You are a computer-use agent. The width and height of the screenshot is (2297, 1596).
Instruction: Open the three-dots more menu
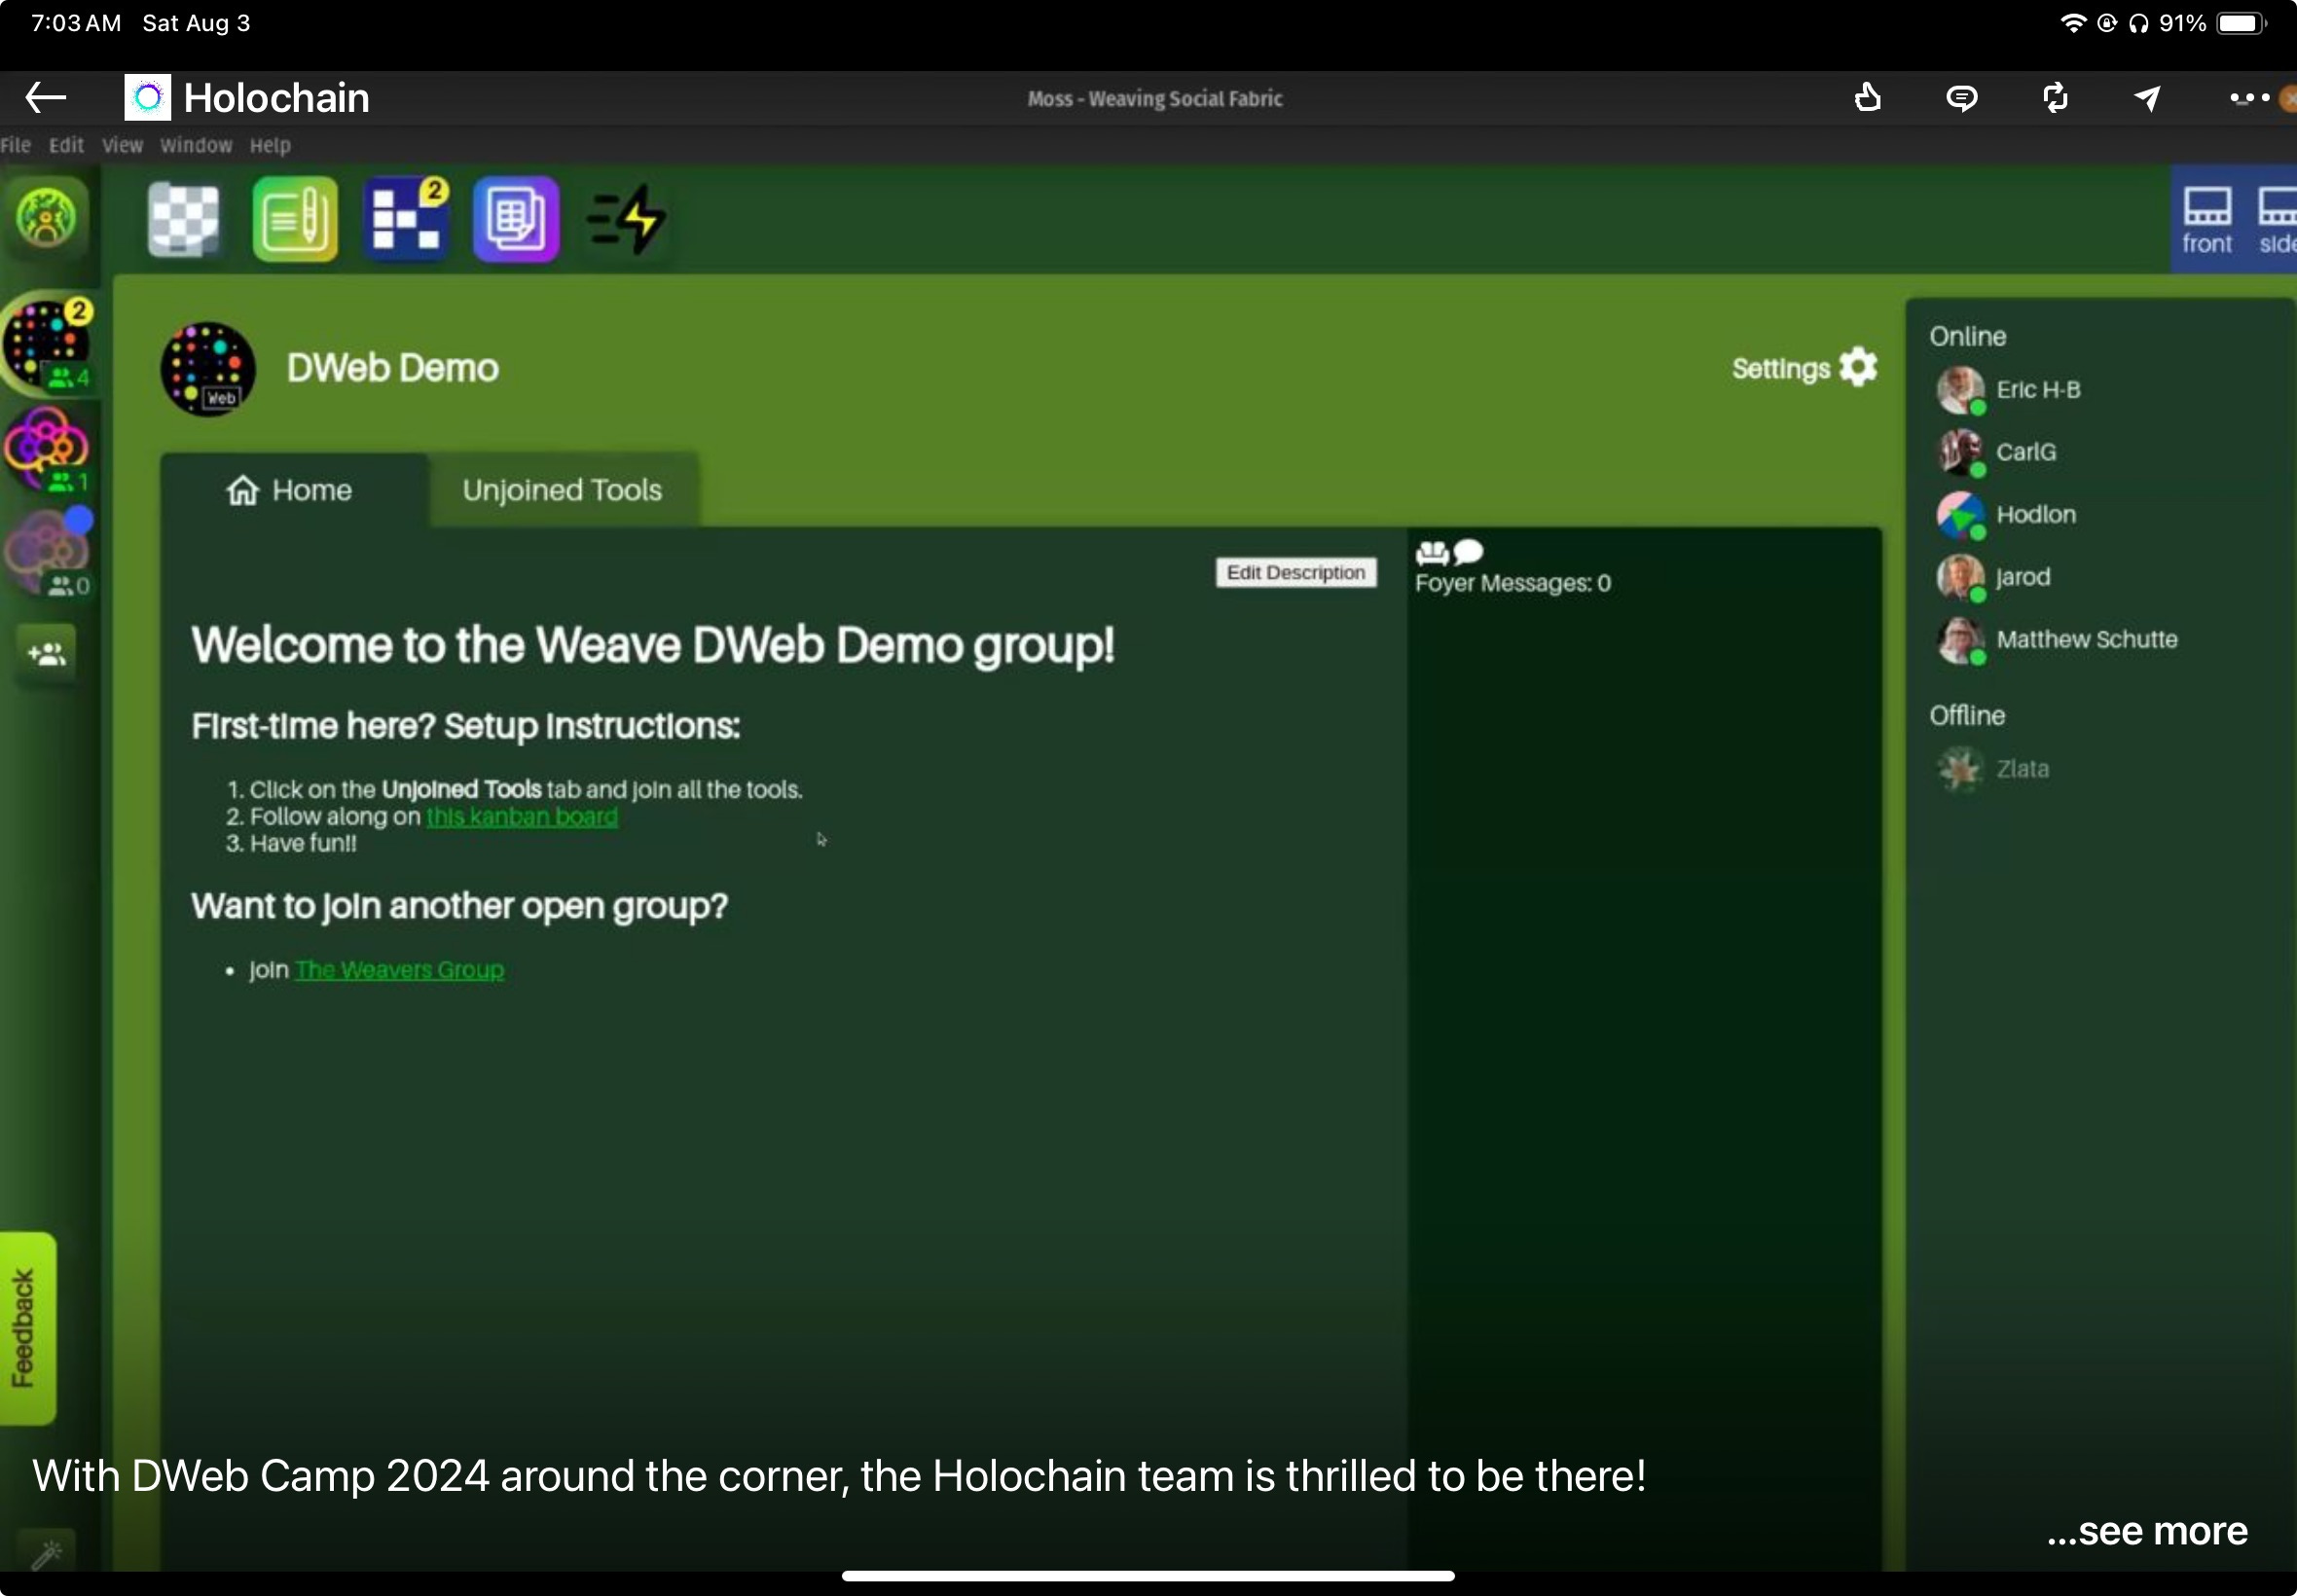tap(2249, 98)
